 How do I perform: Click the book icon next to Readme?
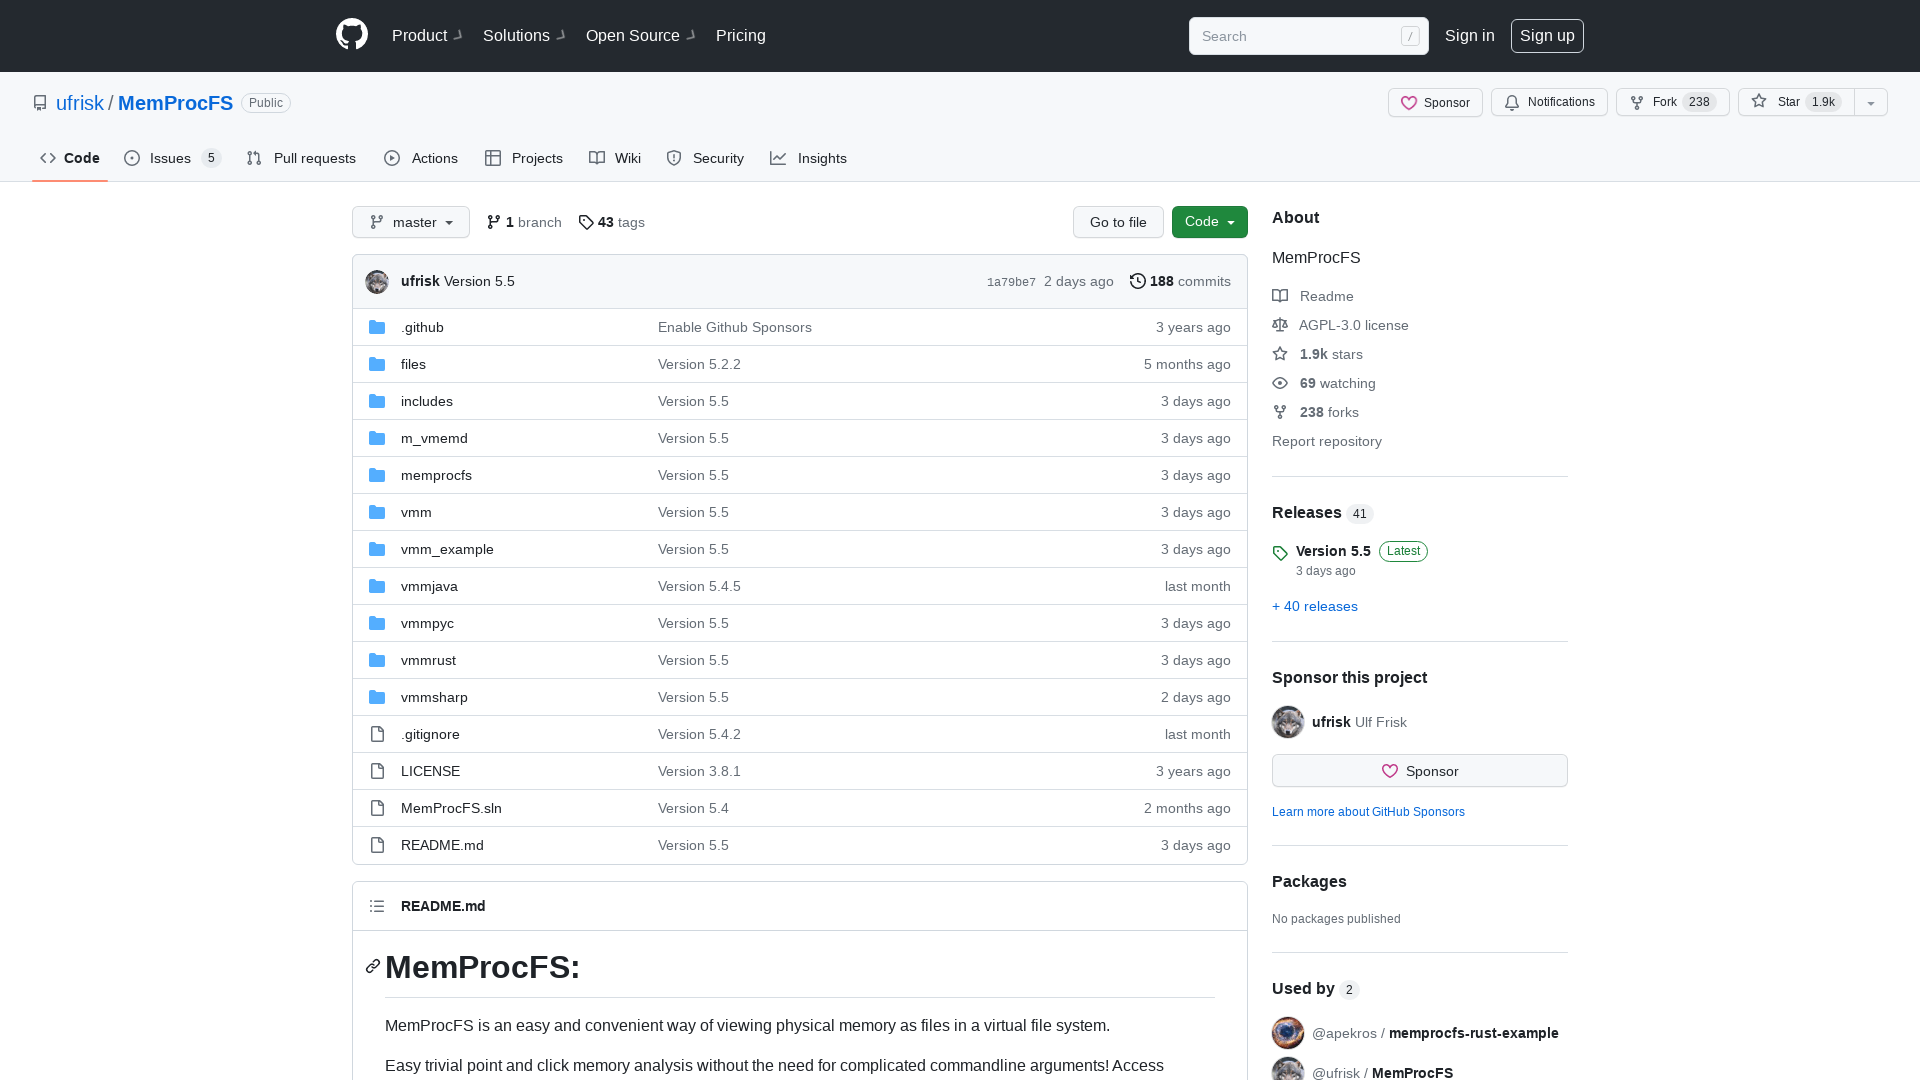click(x=1280, y=296)
